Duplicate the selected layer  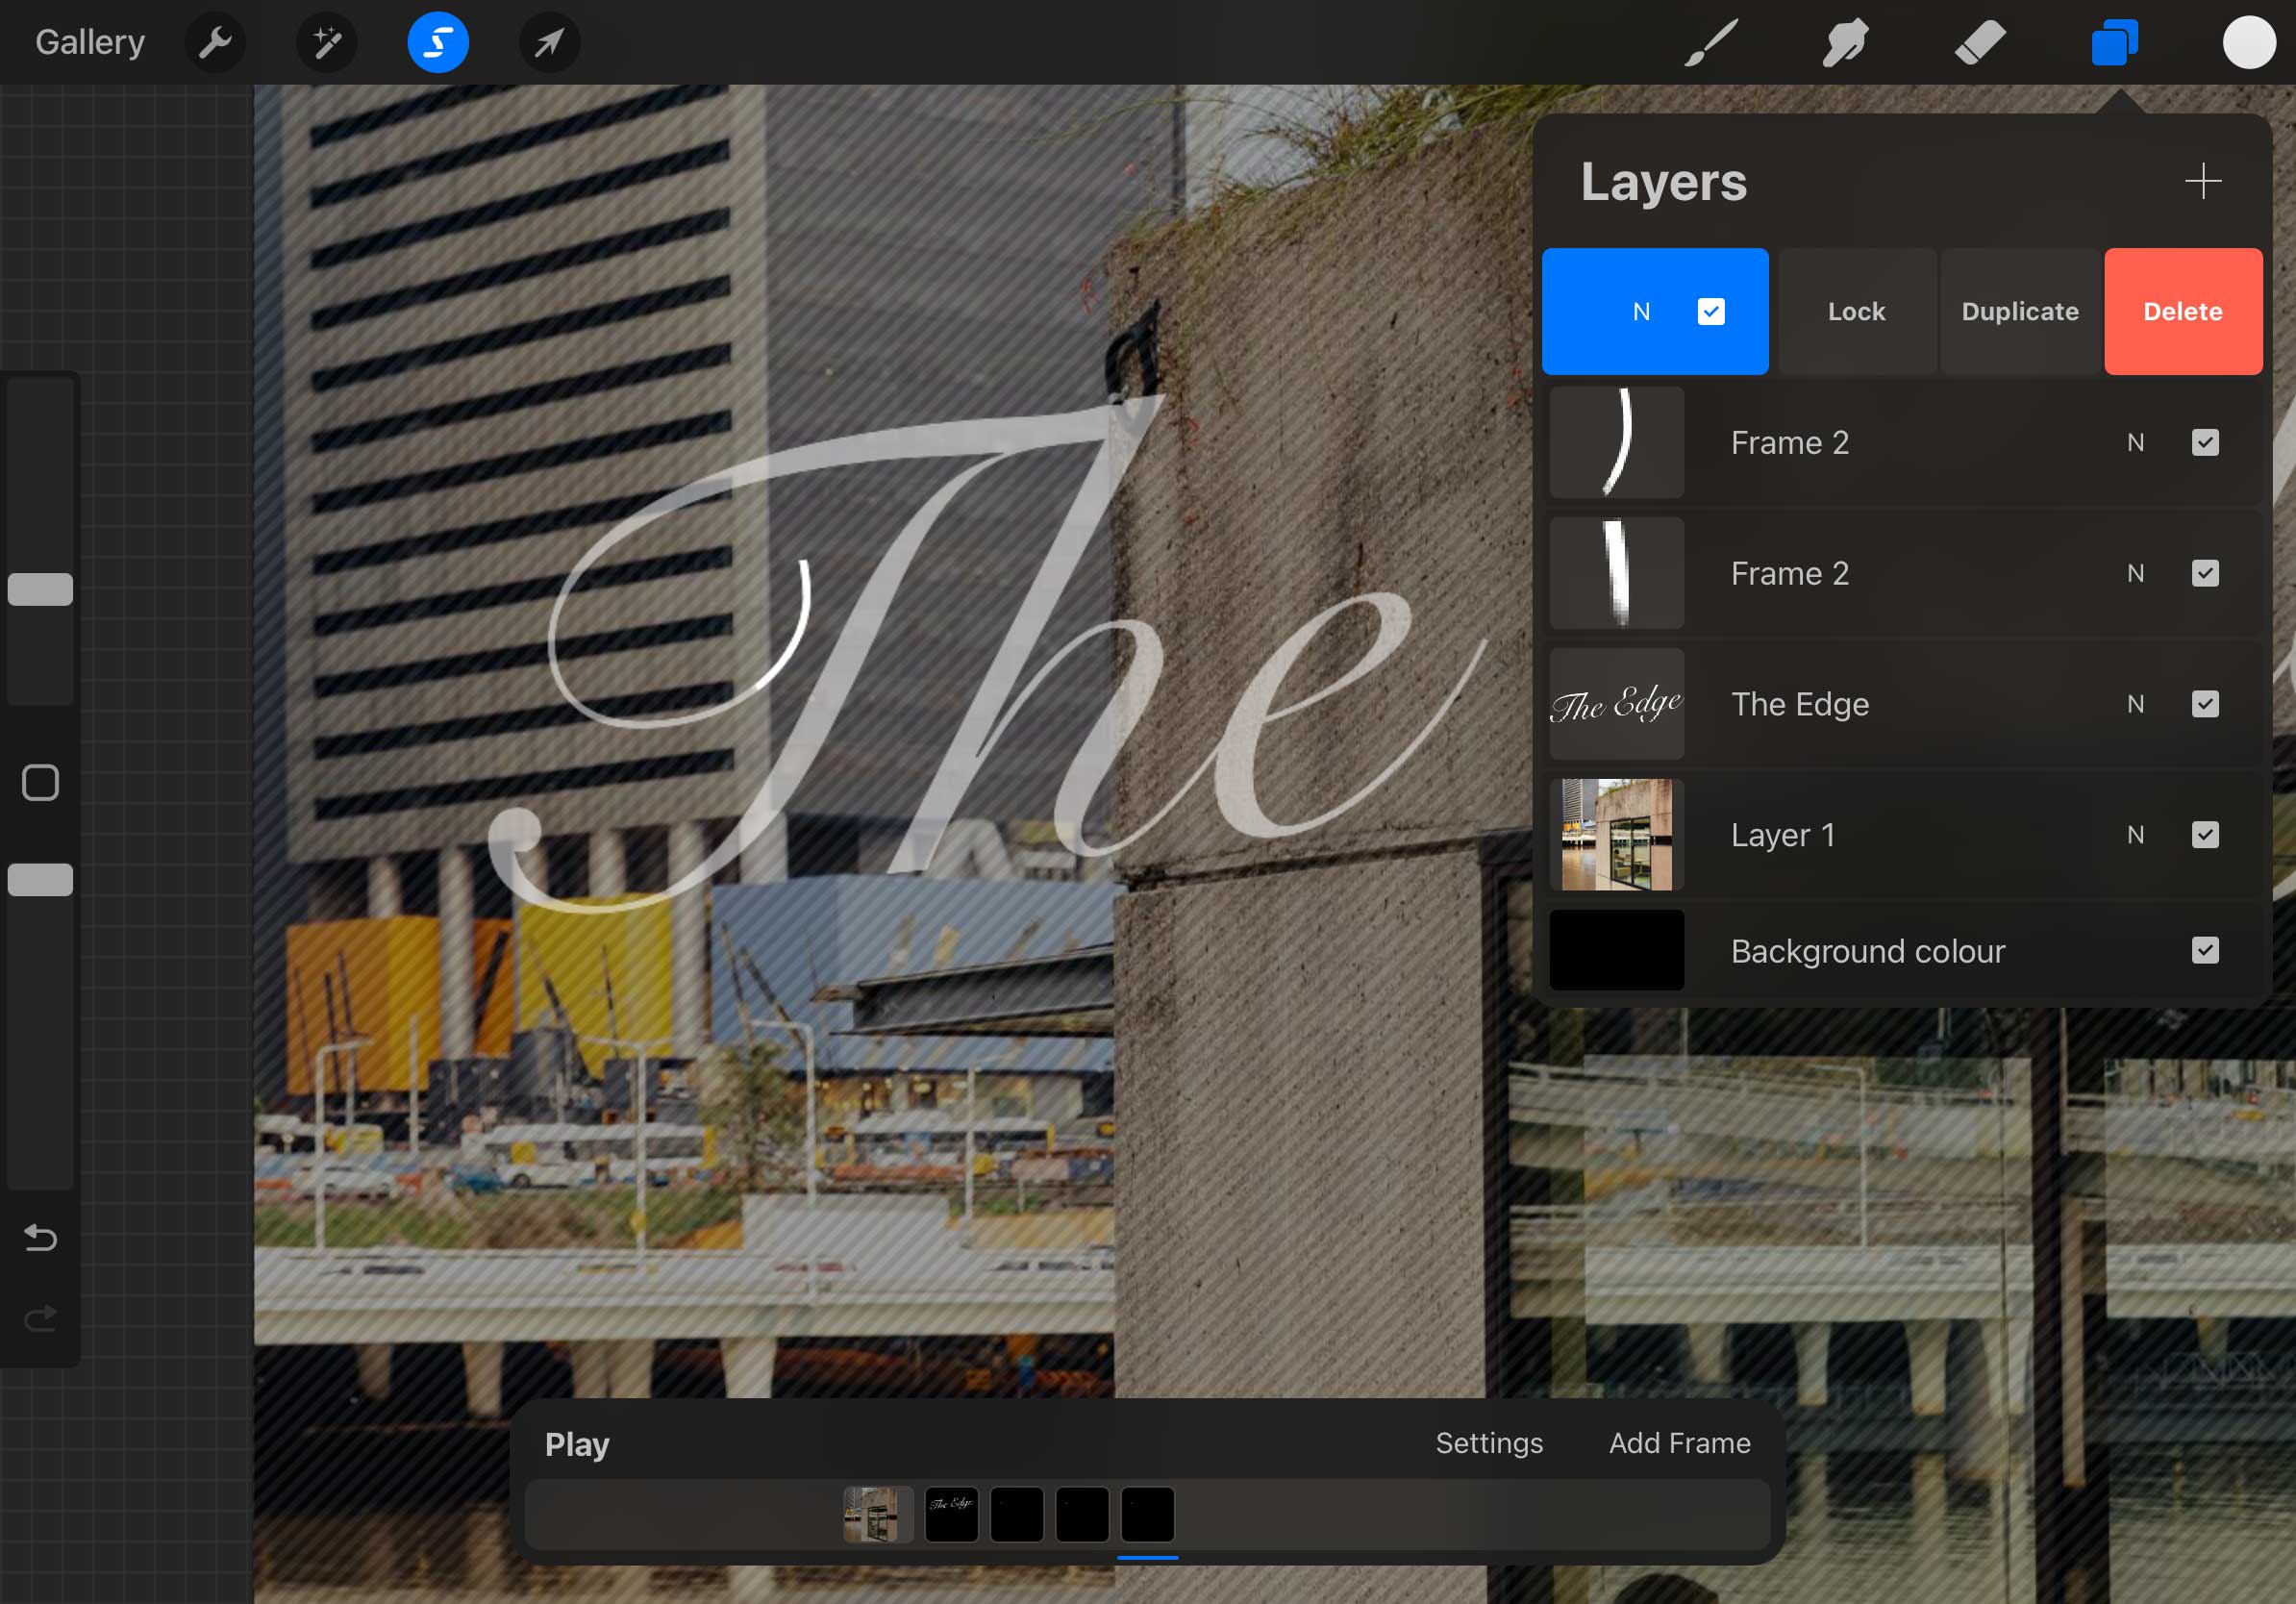click(x=2019, y=312)
